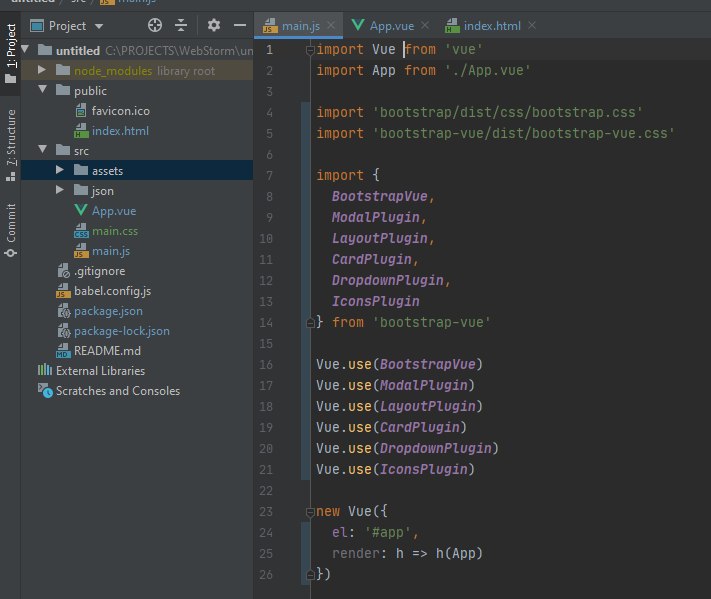Fold the new Vue block at line 23
711x599 pixels.
[x=310, y=512]
